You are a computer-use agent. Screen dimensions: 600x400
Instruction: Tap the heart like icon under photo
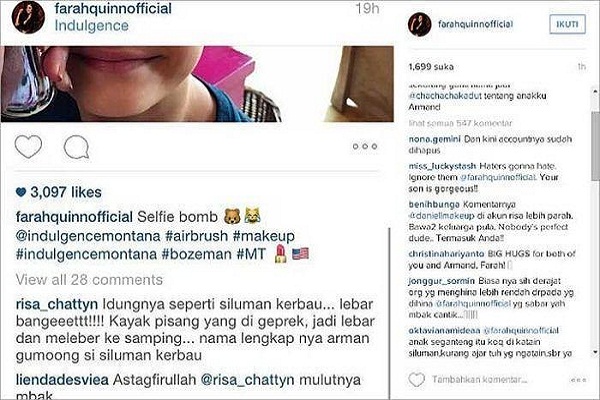pyautogui.click(x=28, y=147)
